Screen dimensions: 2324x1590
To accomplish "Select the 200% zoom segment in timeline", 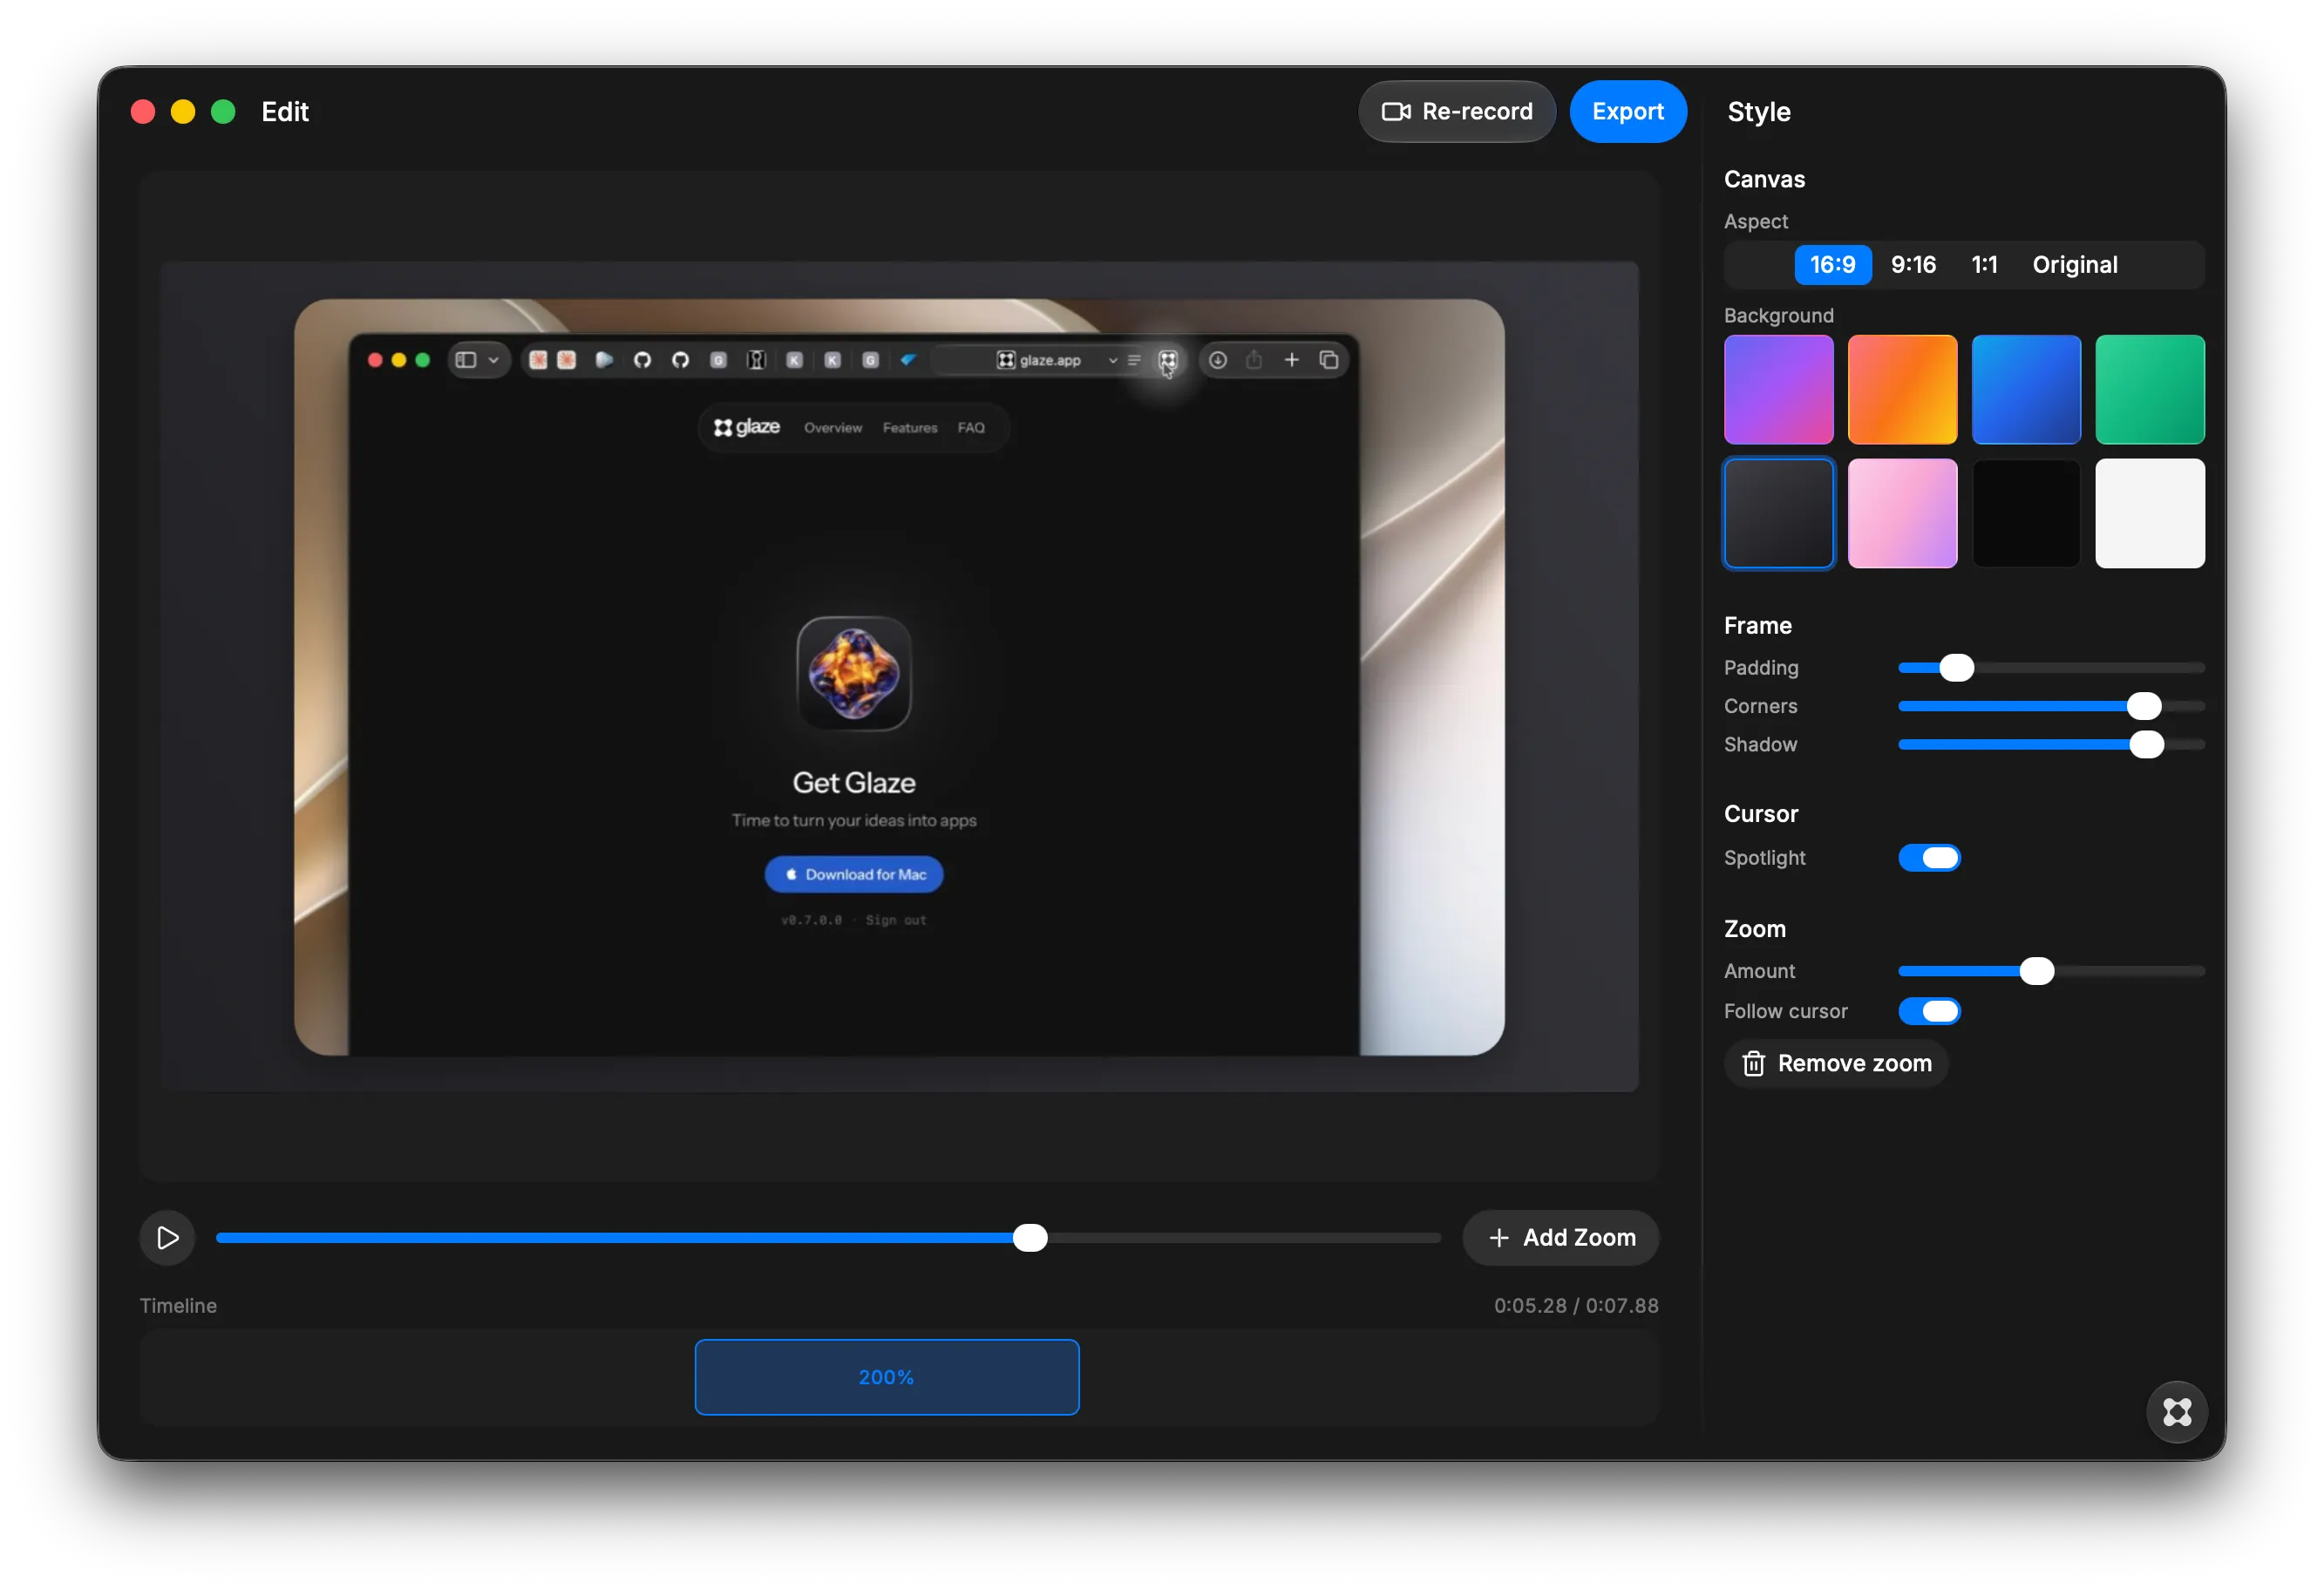I will [x=887, y=1377].
